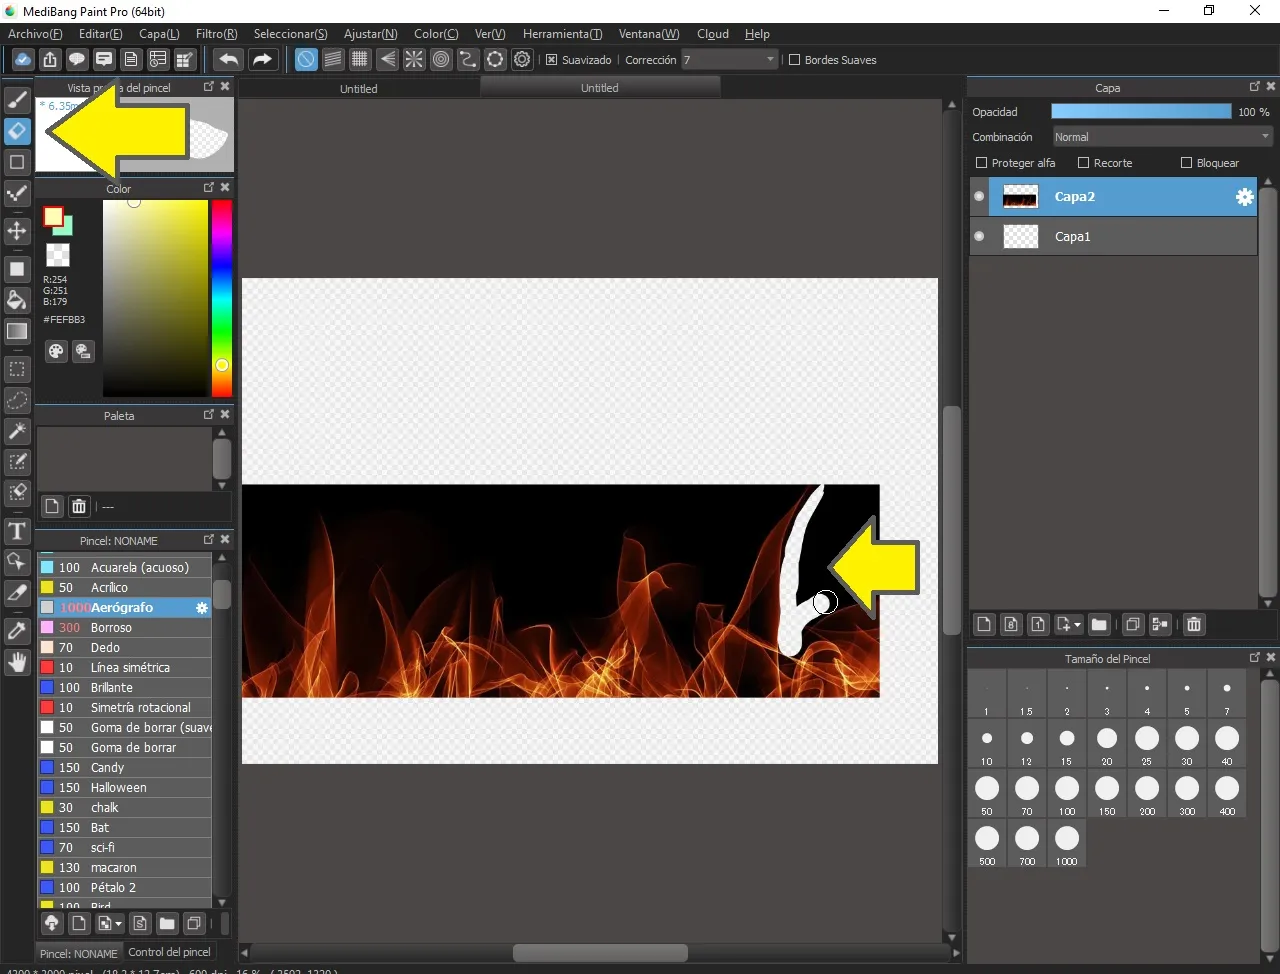Image resolution: width=1280 pixels, height=974 pixels.
Task: Enable the radial snap guide
Action: pyautogui.click(x=414, y=60)
